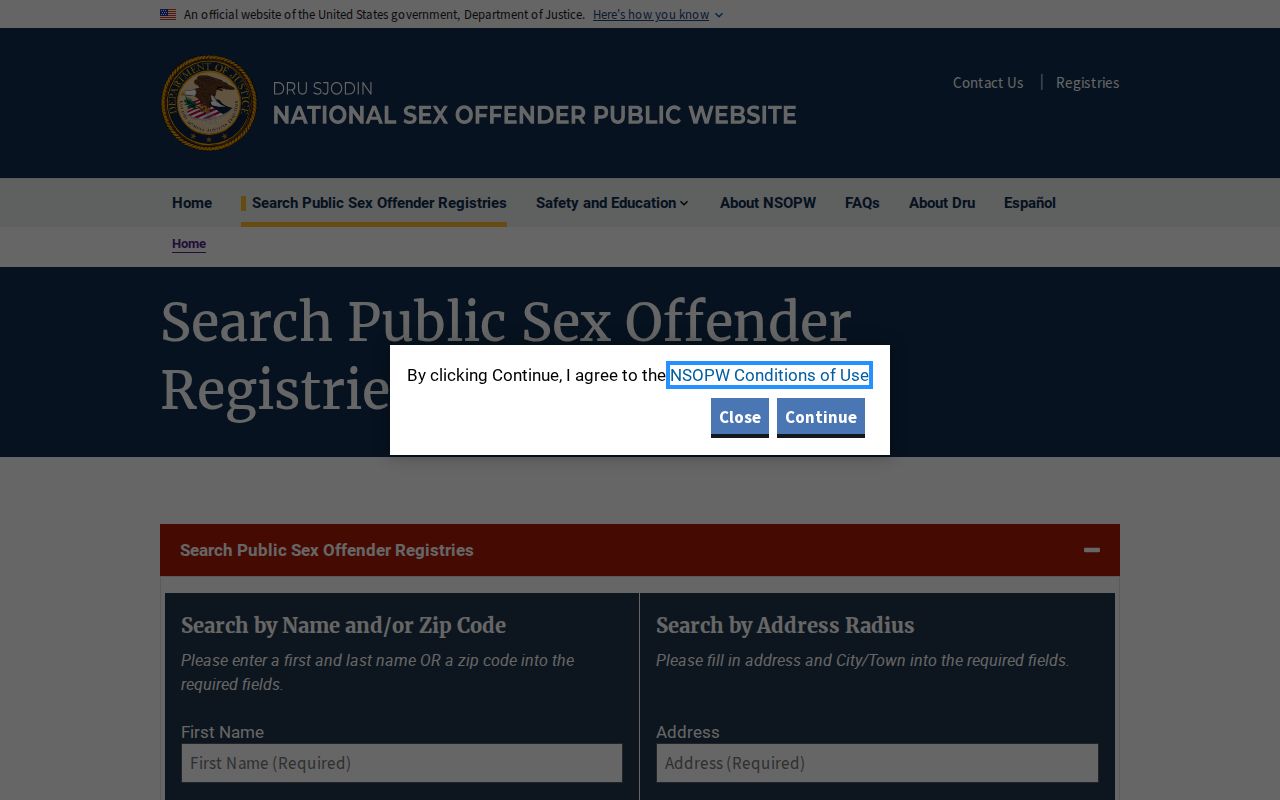Expand "Here's how you know" disclosure
The height and width of the screenshot is (800, 1280).
(x=658, y=15)
